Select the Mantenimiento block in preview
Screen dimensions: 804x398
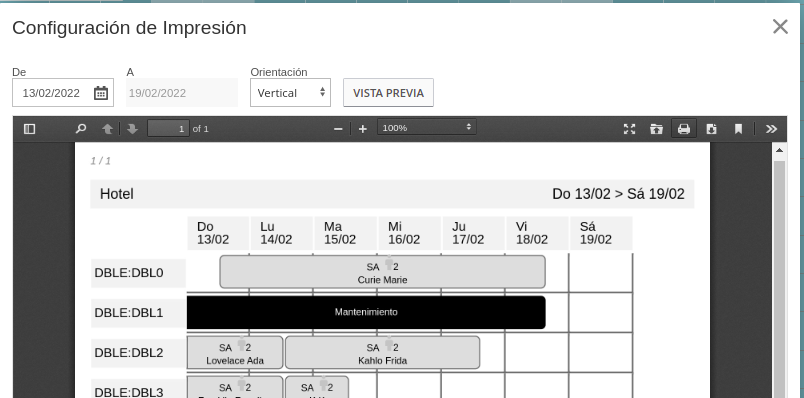click(366, 312)
